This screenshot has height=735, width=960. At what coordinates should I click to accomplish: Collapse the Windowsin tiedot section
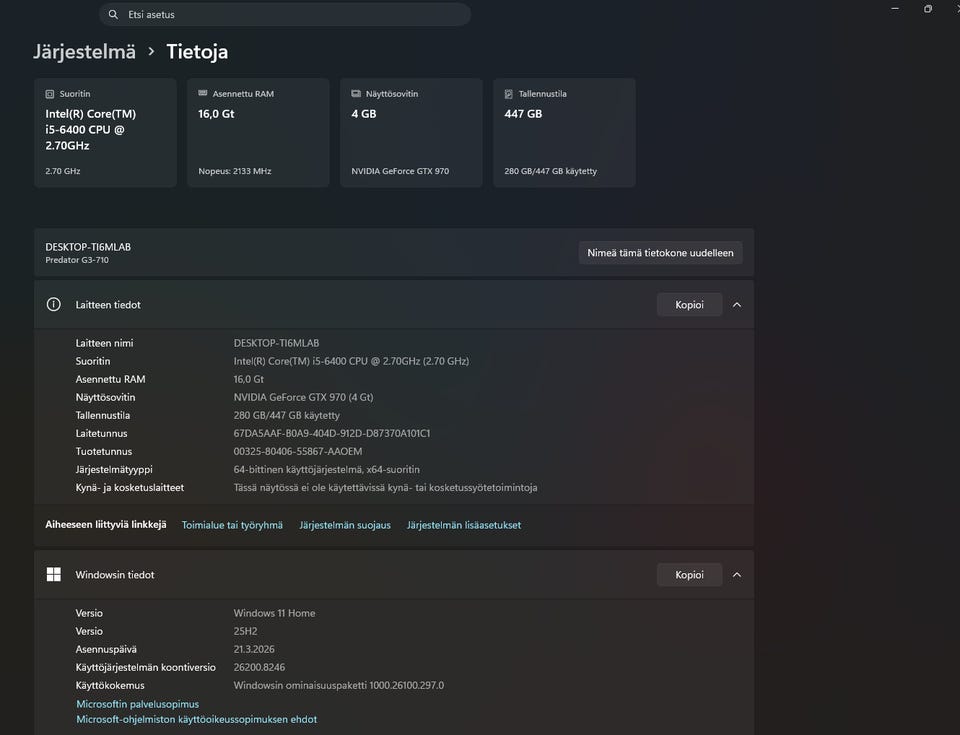737,575
